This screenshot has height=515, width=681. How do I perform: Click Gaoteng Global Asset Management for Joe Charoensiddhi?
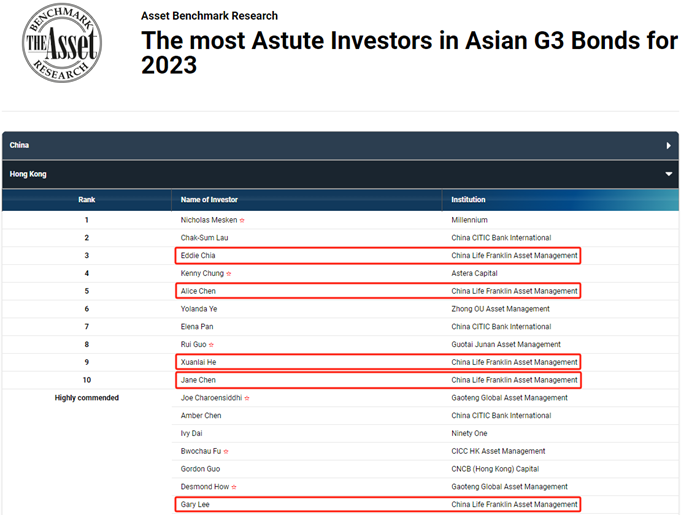click(x=509, y=398)
